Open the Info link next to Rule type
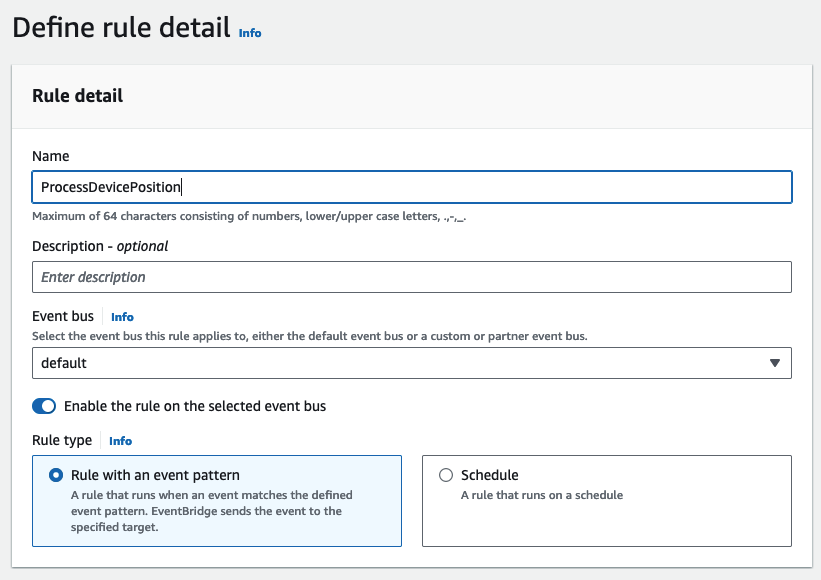This screenshot has height=580, width=821. click(x=120, y=441)
